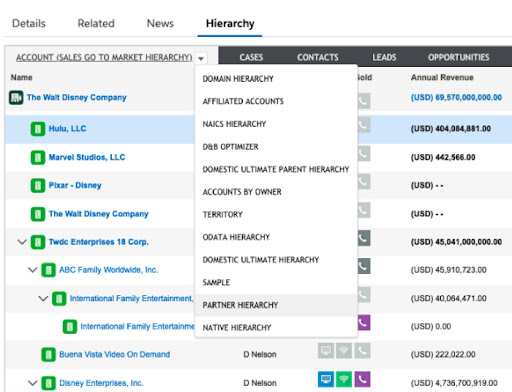Click the green account icon beside Marvel Studios, LLC
512x392 pixels.
coord(38,157)
